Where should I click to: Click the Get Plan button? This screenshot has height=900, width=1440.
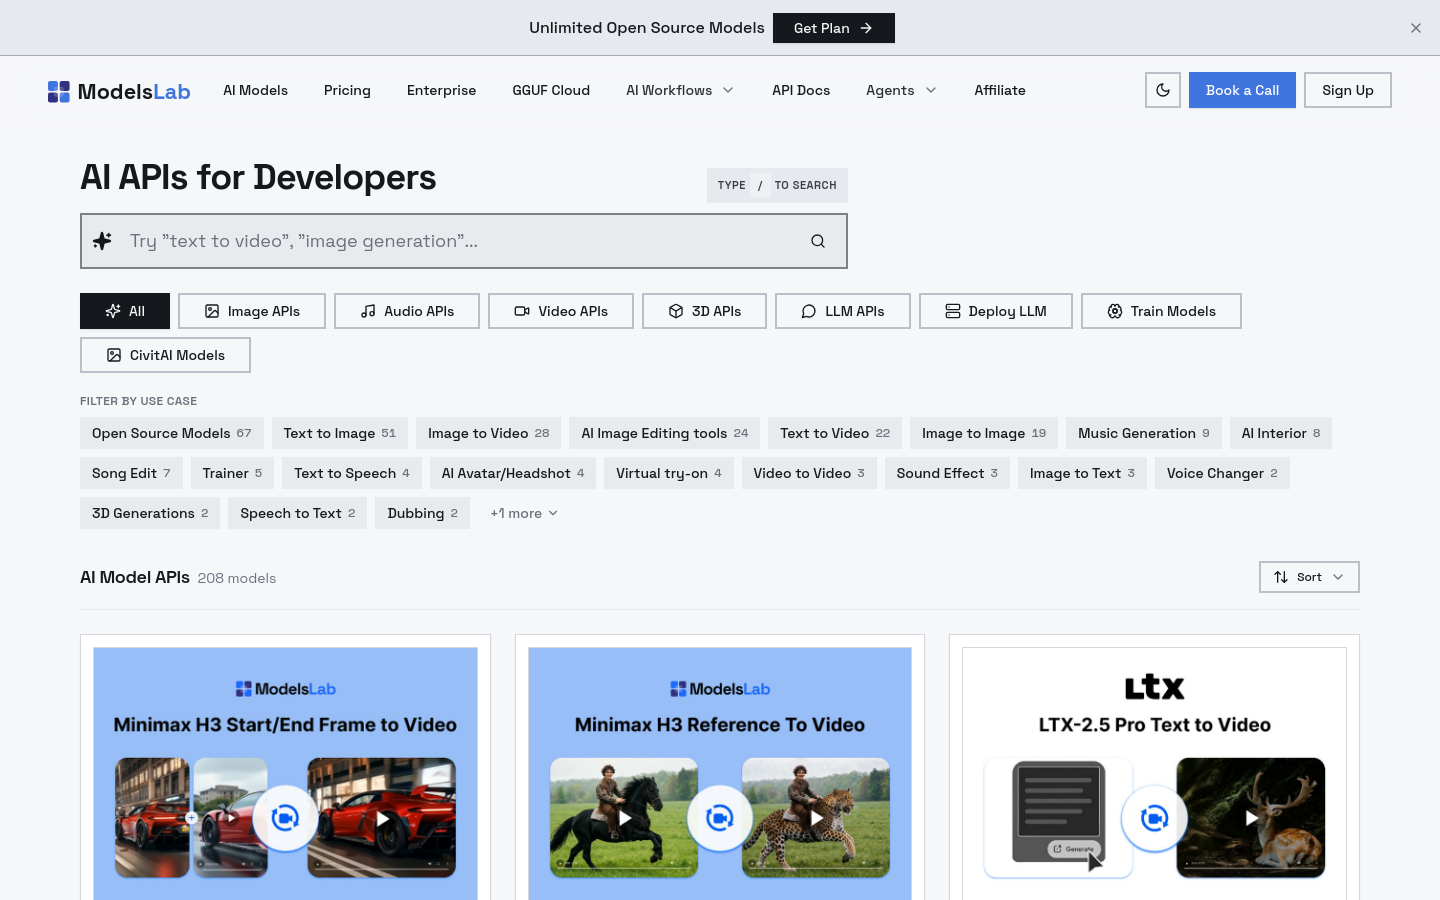pyautogui.click(x=833, y=28)
